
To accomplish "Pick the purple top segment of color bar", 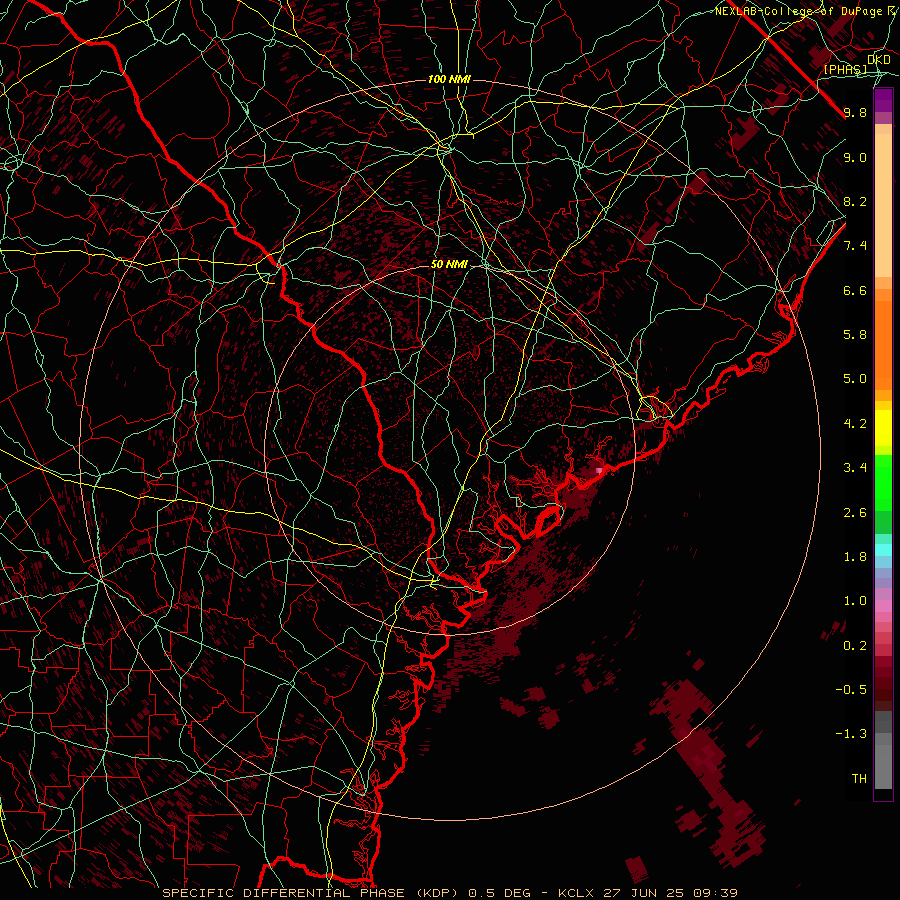I will tap(883, 101).
